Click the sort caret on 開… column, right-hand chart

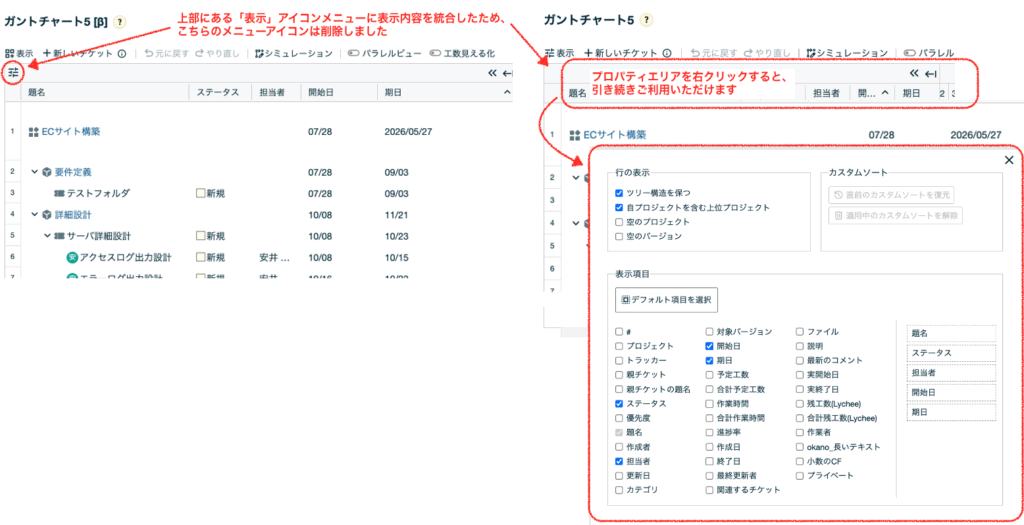click(x=884, y=93)
